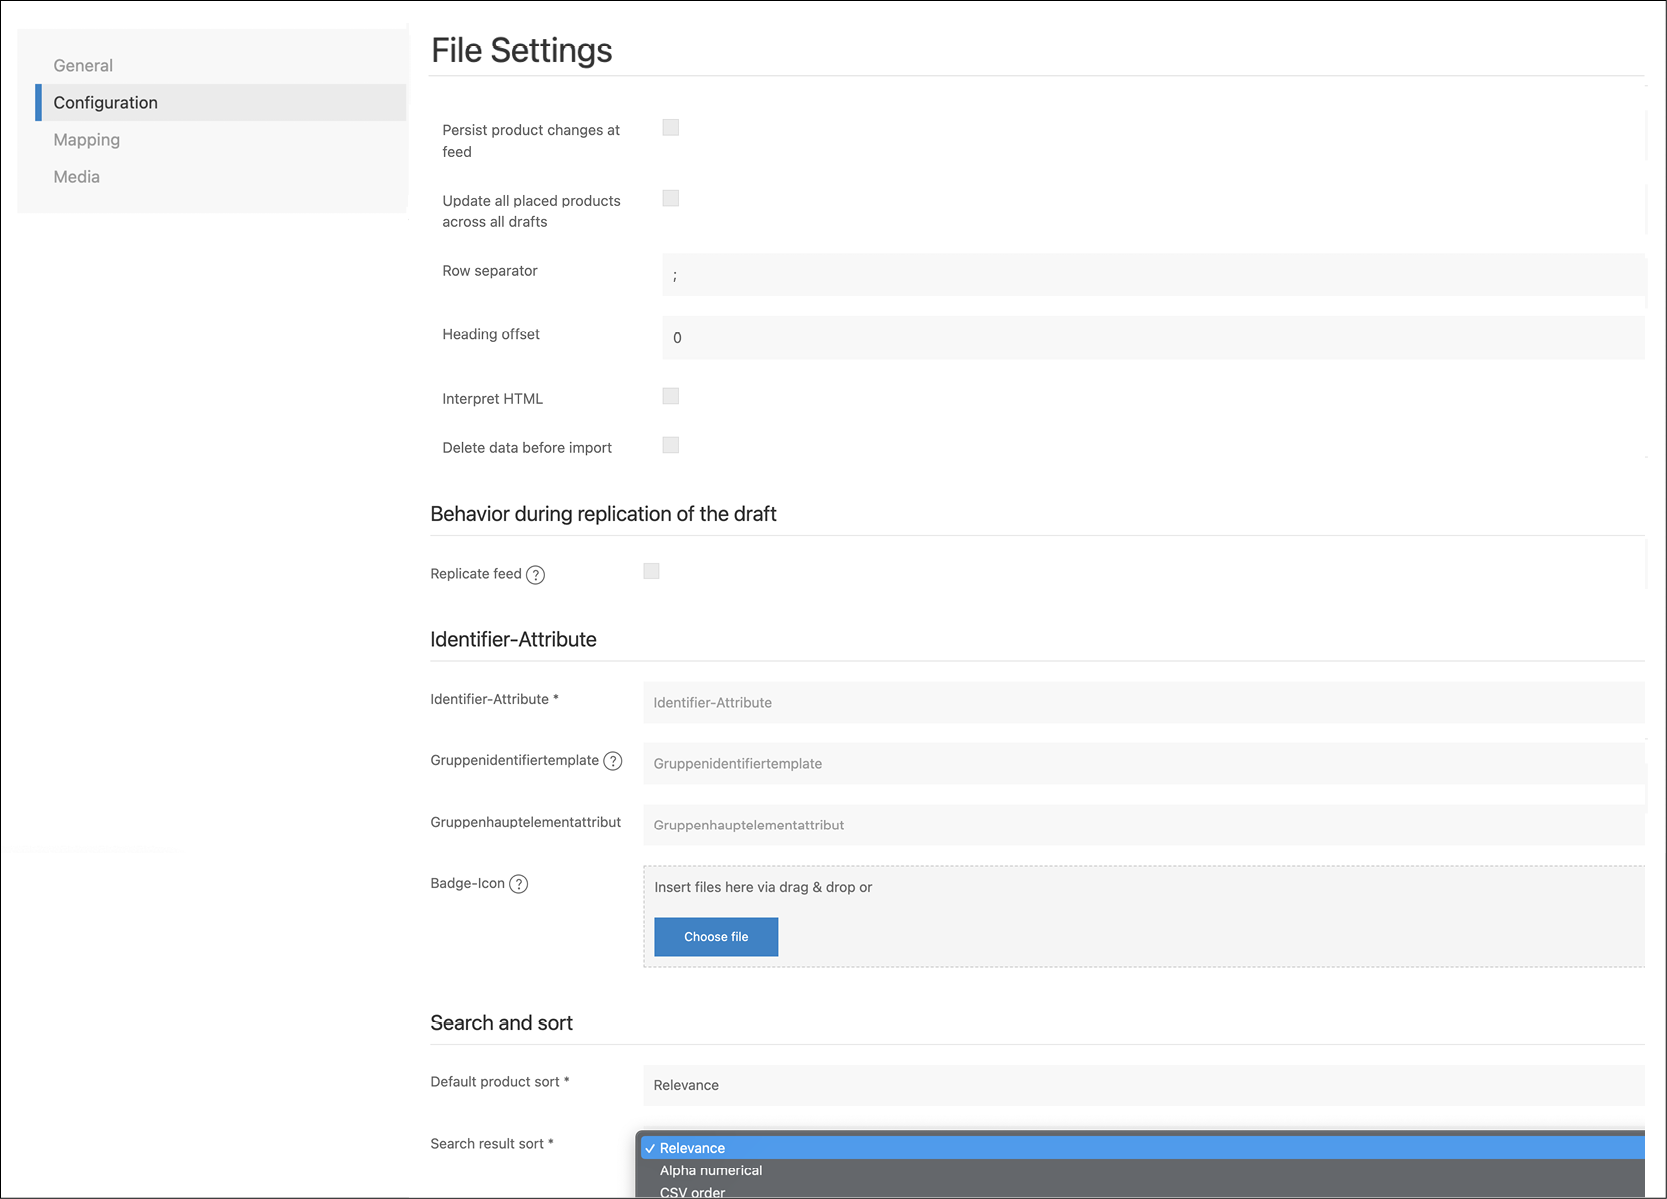Select Relevance in search result sort list
This screenshot has height=1199, width=1667.
tap(692, 1148)
